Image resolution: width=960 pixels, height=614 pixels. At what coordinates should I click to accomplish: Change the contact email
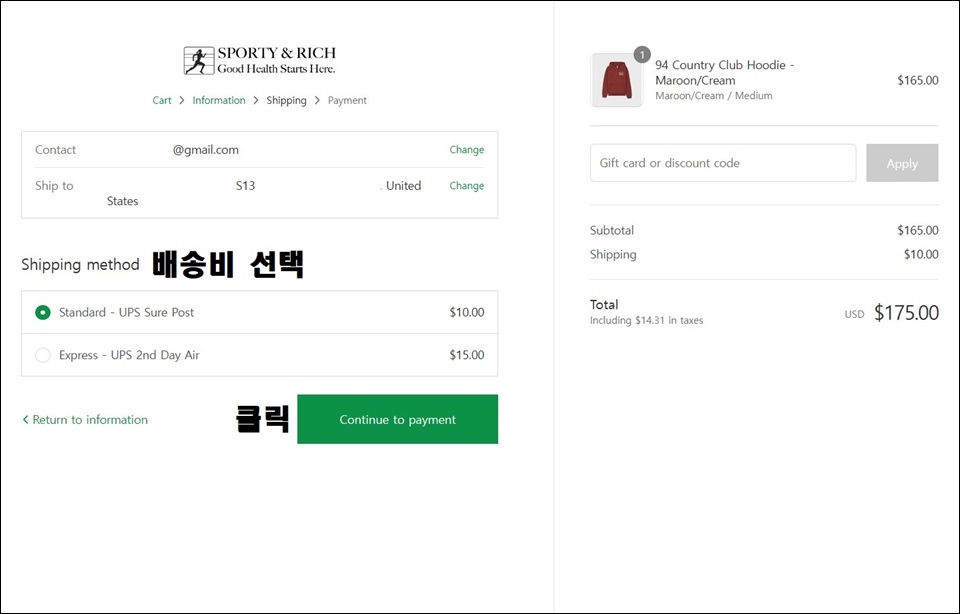[467, 149]
